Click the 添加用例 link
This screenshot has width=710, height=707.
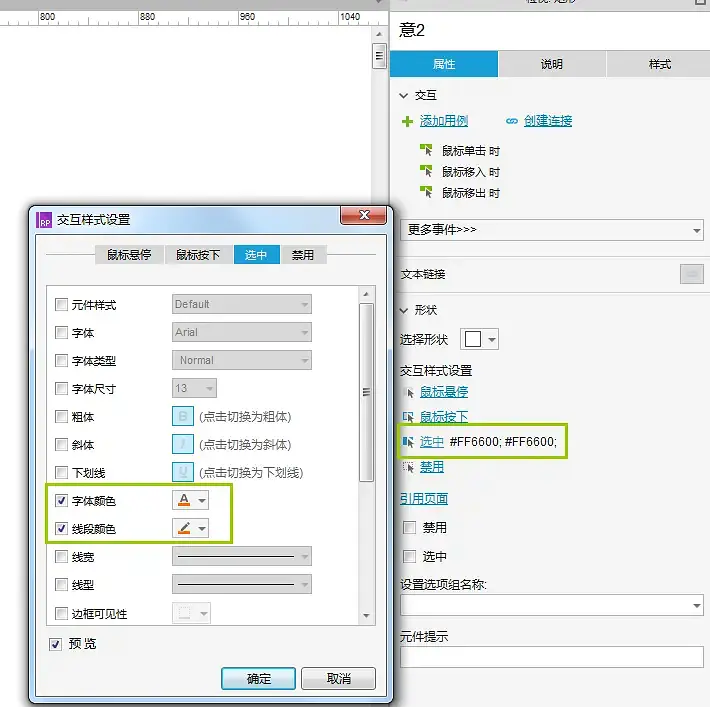444,121
